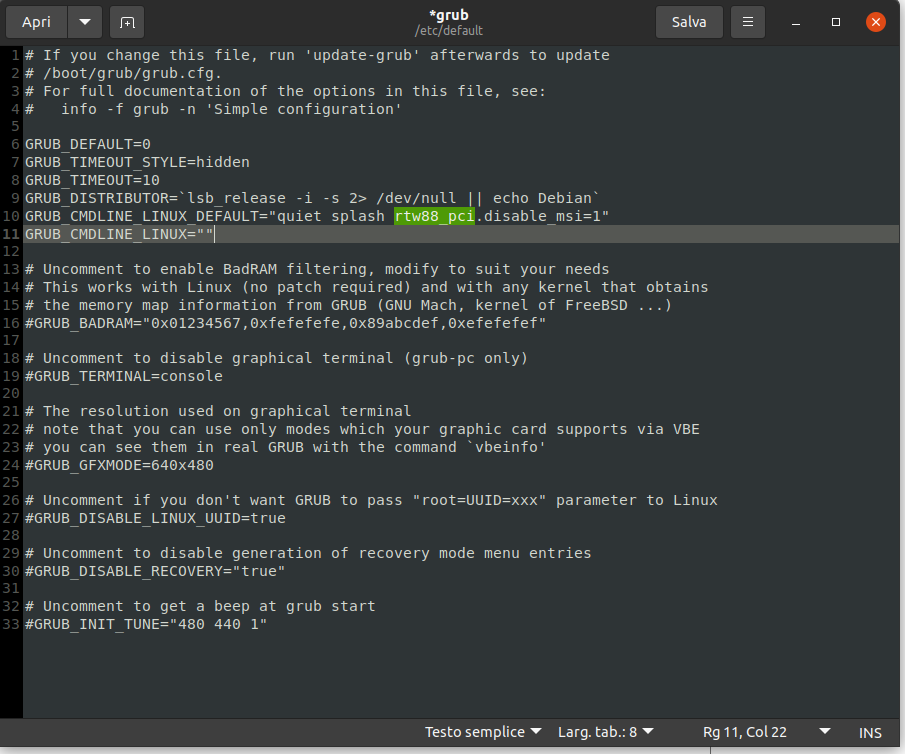Close the grub editor window
905x754 pixels.
point(876,22)
